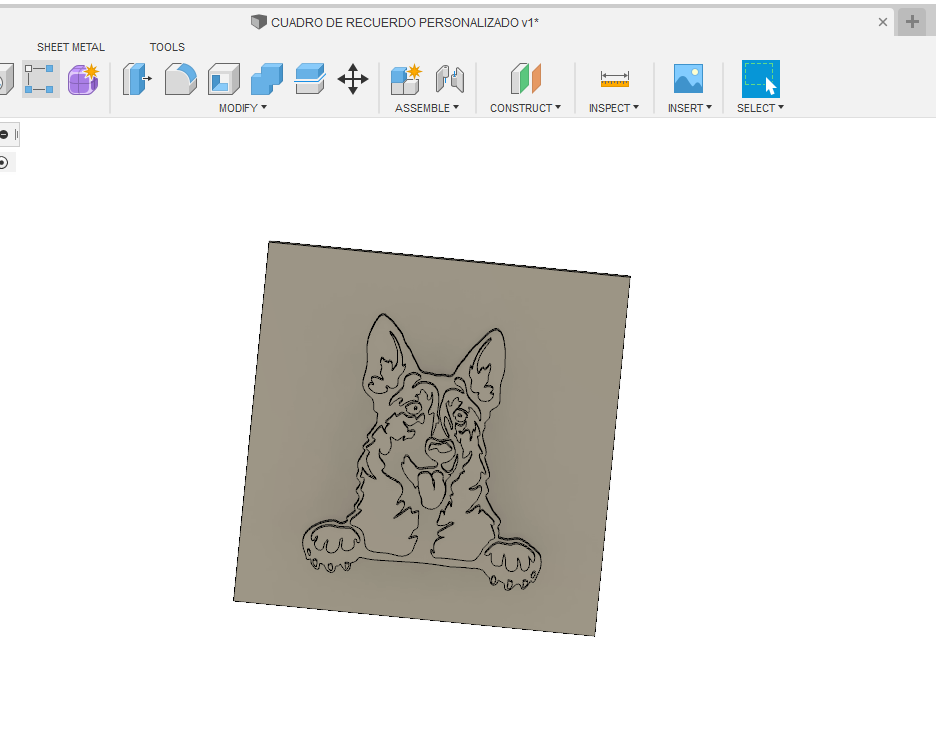Switch to the TOOLS tab
Viewport: 936px width, 748px height.
pyautogui.click(x=167, y=47)
